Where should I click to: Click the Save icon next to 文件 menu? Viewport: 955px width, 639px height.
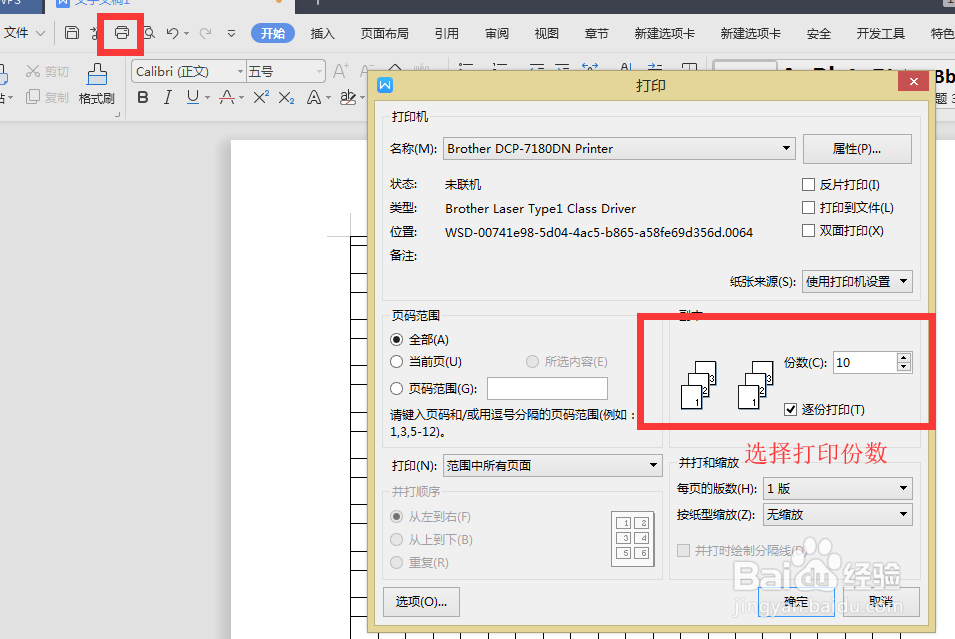pos(70,33)
